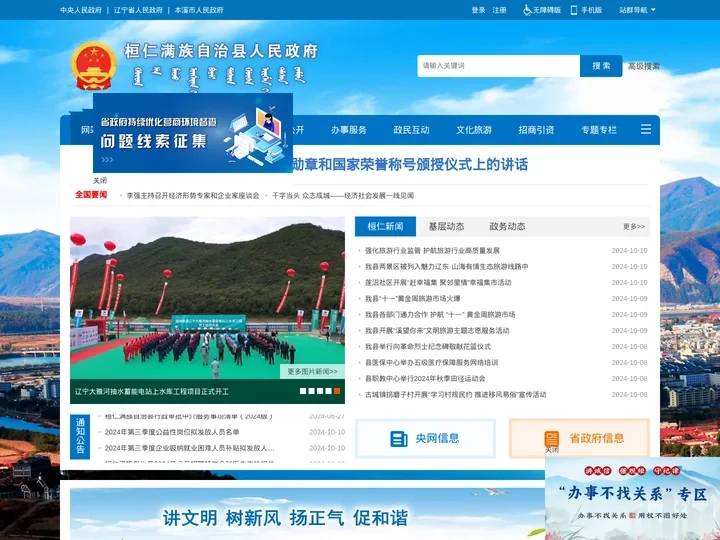Open headline 干字当头 众志成城 经济发展一线见闻
720x540 pixels.
pos(343,196)
